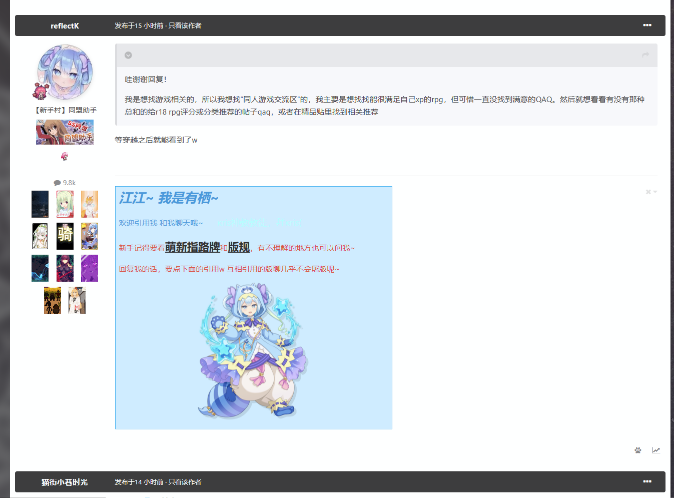Filter posts with 只看该作者 in 猫街小巷时光's header
This screenshot has height=498, width=674.
185,482
